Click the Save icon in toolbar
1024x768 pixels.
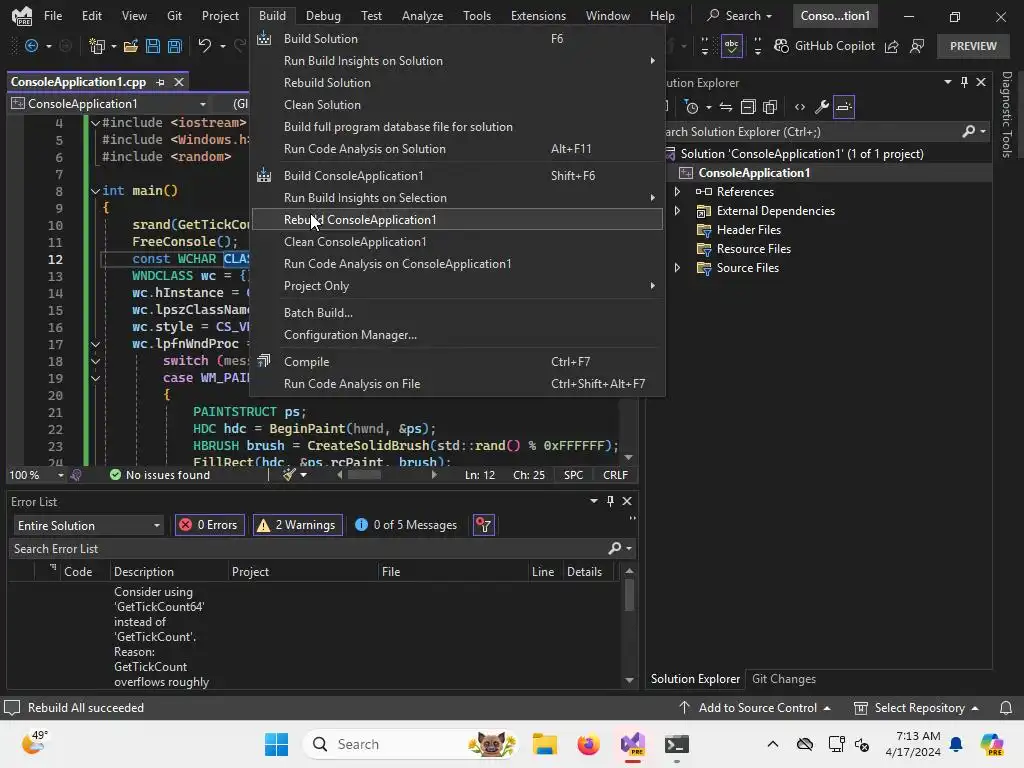[153, 46]
